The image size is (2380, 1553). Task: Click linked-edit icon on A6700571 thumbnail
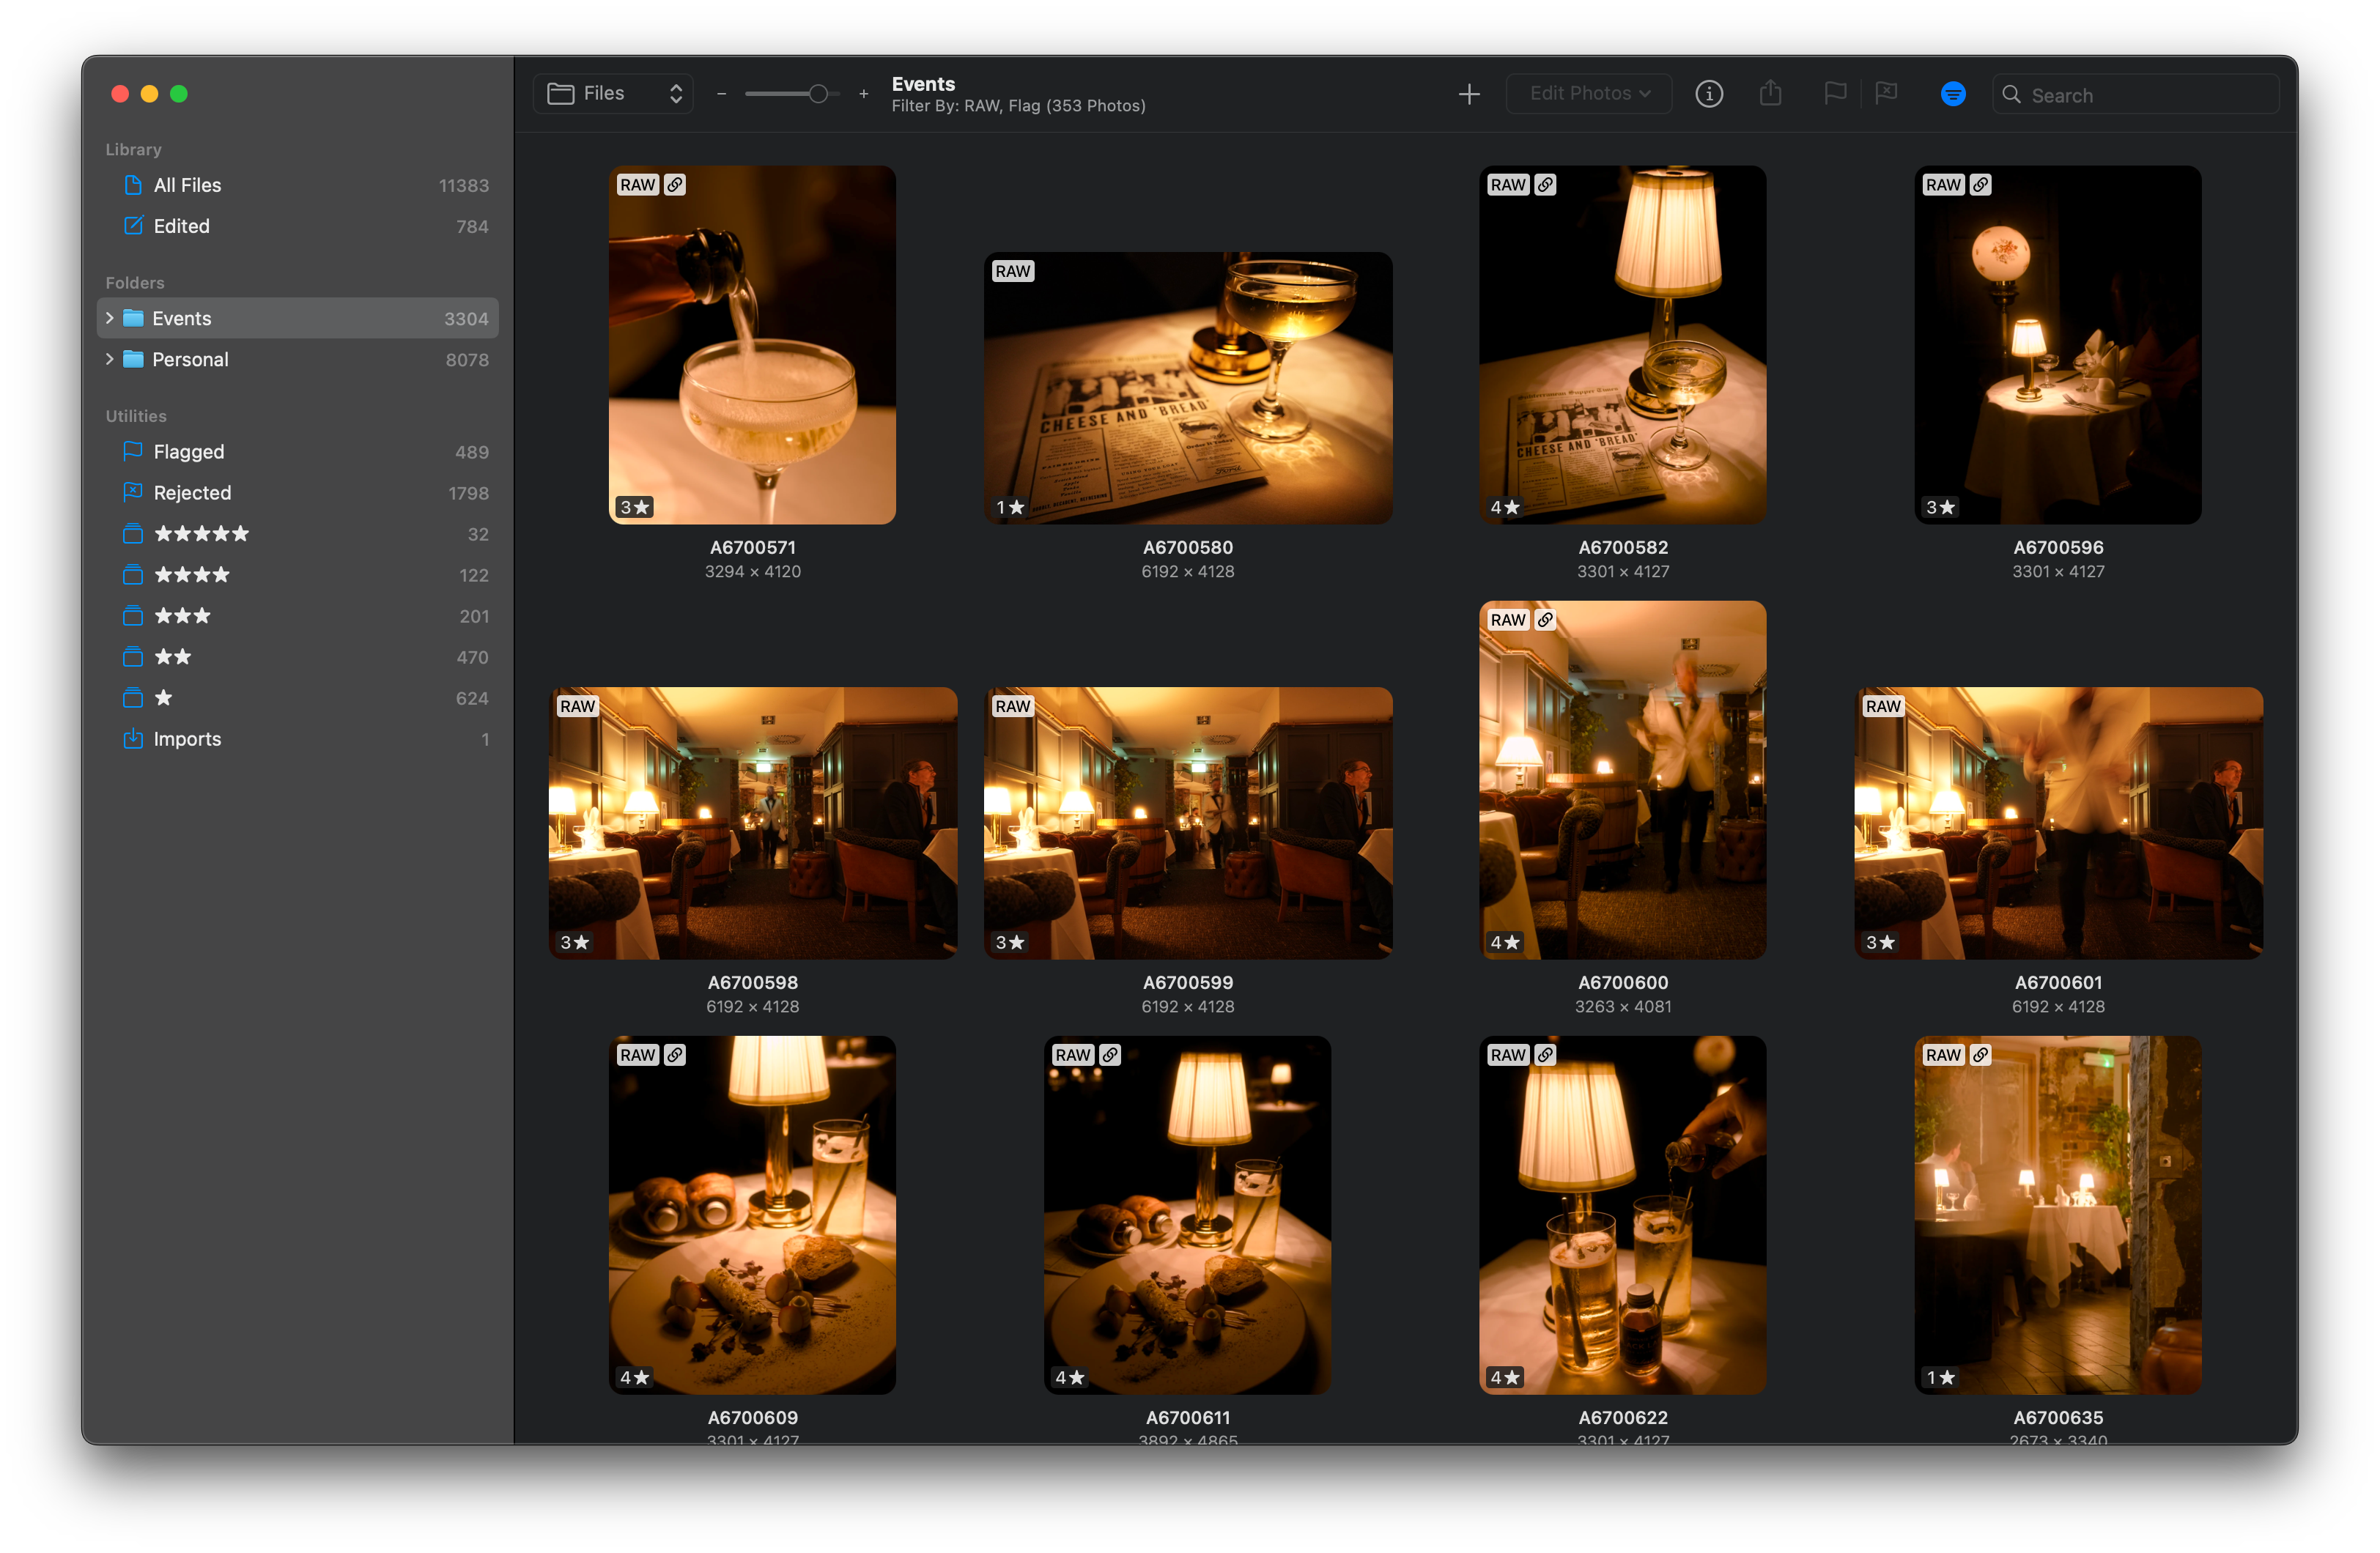(675, 185)
